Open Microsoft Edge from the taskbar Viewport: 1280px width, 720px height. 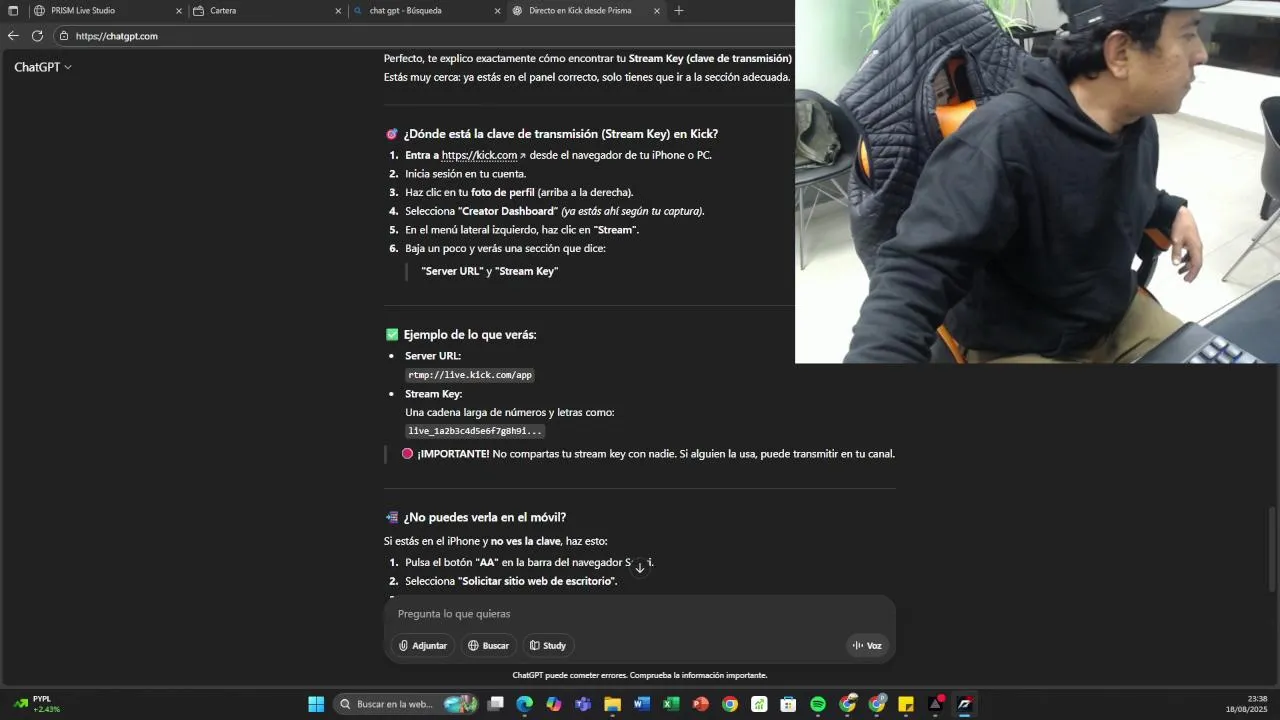(525, 704)
